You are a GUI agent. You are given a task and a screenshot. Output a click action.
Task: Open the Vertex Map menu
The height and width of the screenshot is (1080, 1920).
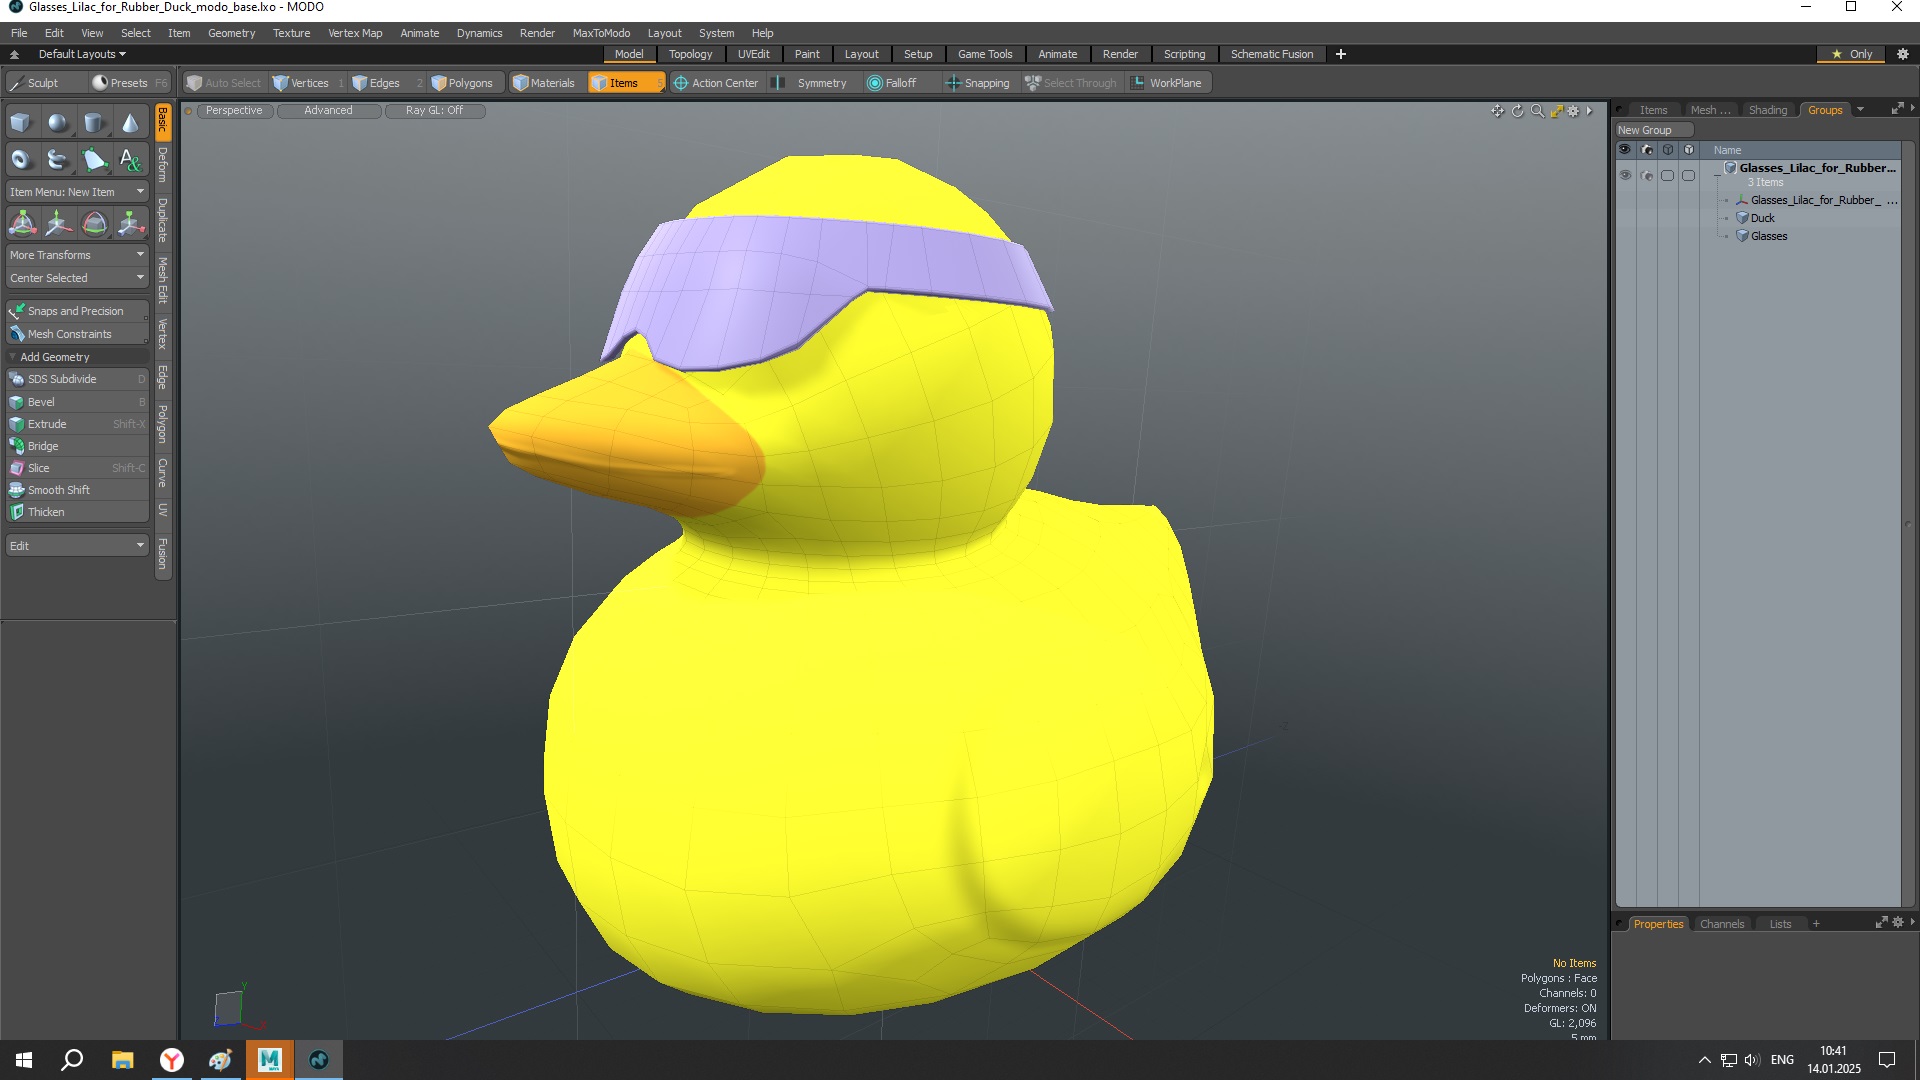pyautogui.click(x=355, y=33)
